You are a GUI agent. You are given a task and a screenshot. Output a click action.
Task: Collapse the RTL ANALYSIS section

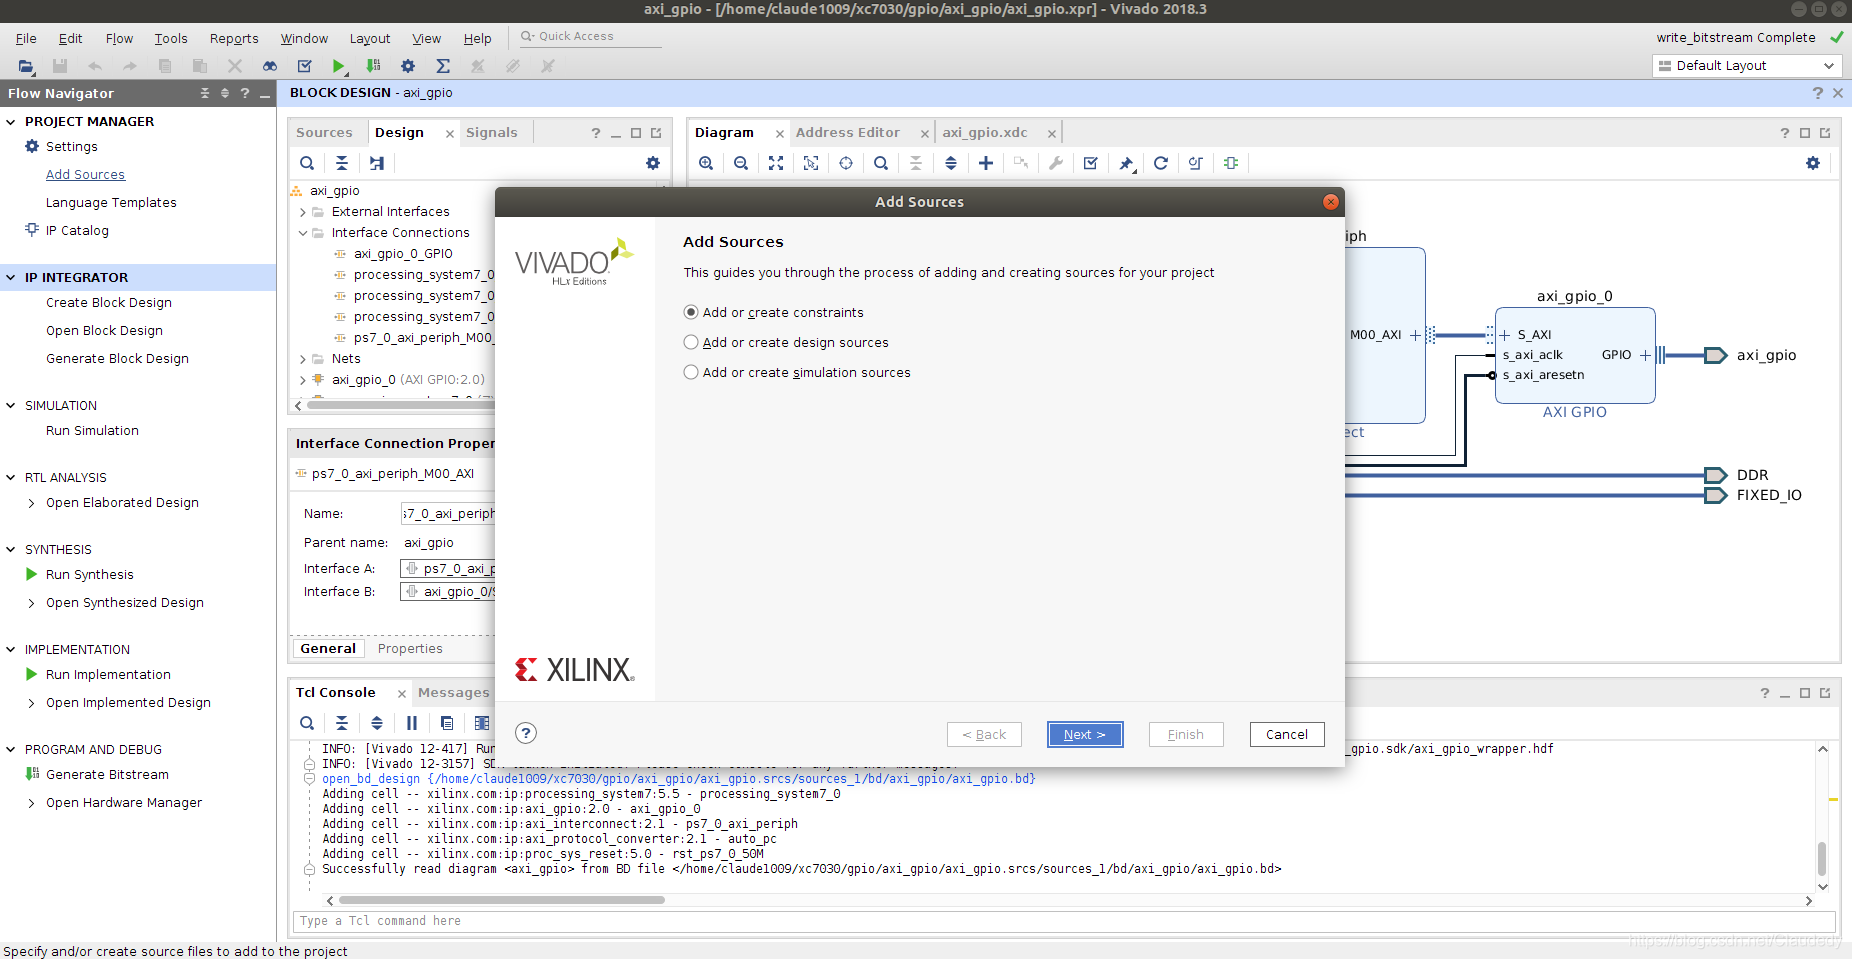point(11,477)
